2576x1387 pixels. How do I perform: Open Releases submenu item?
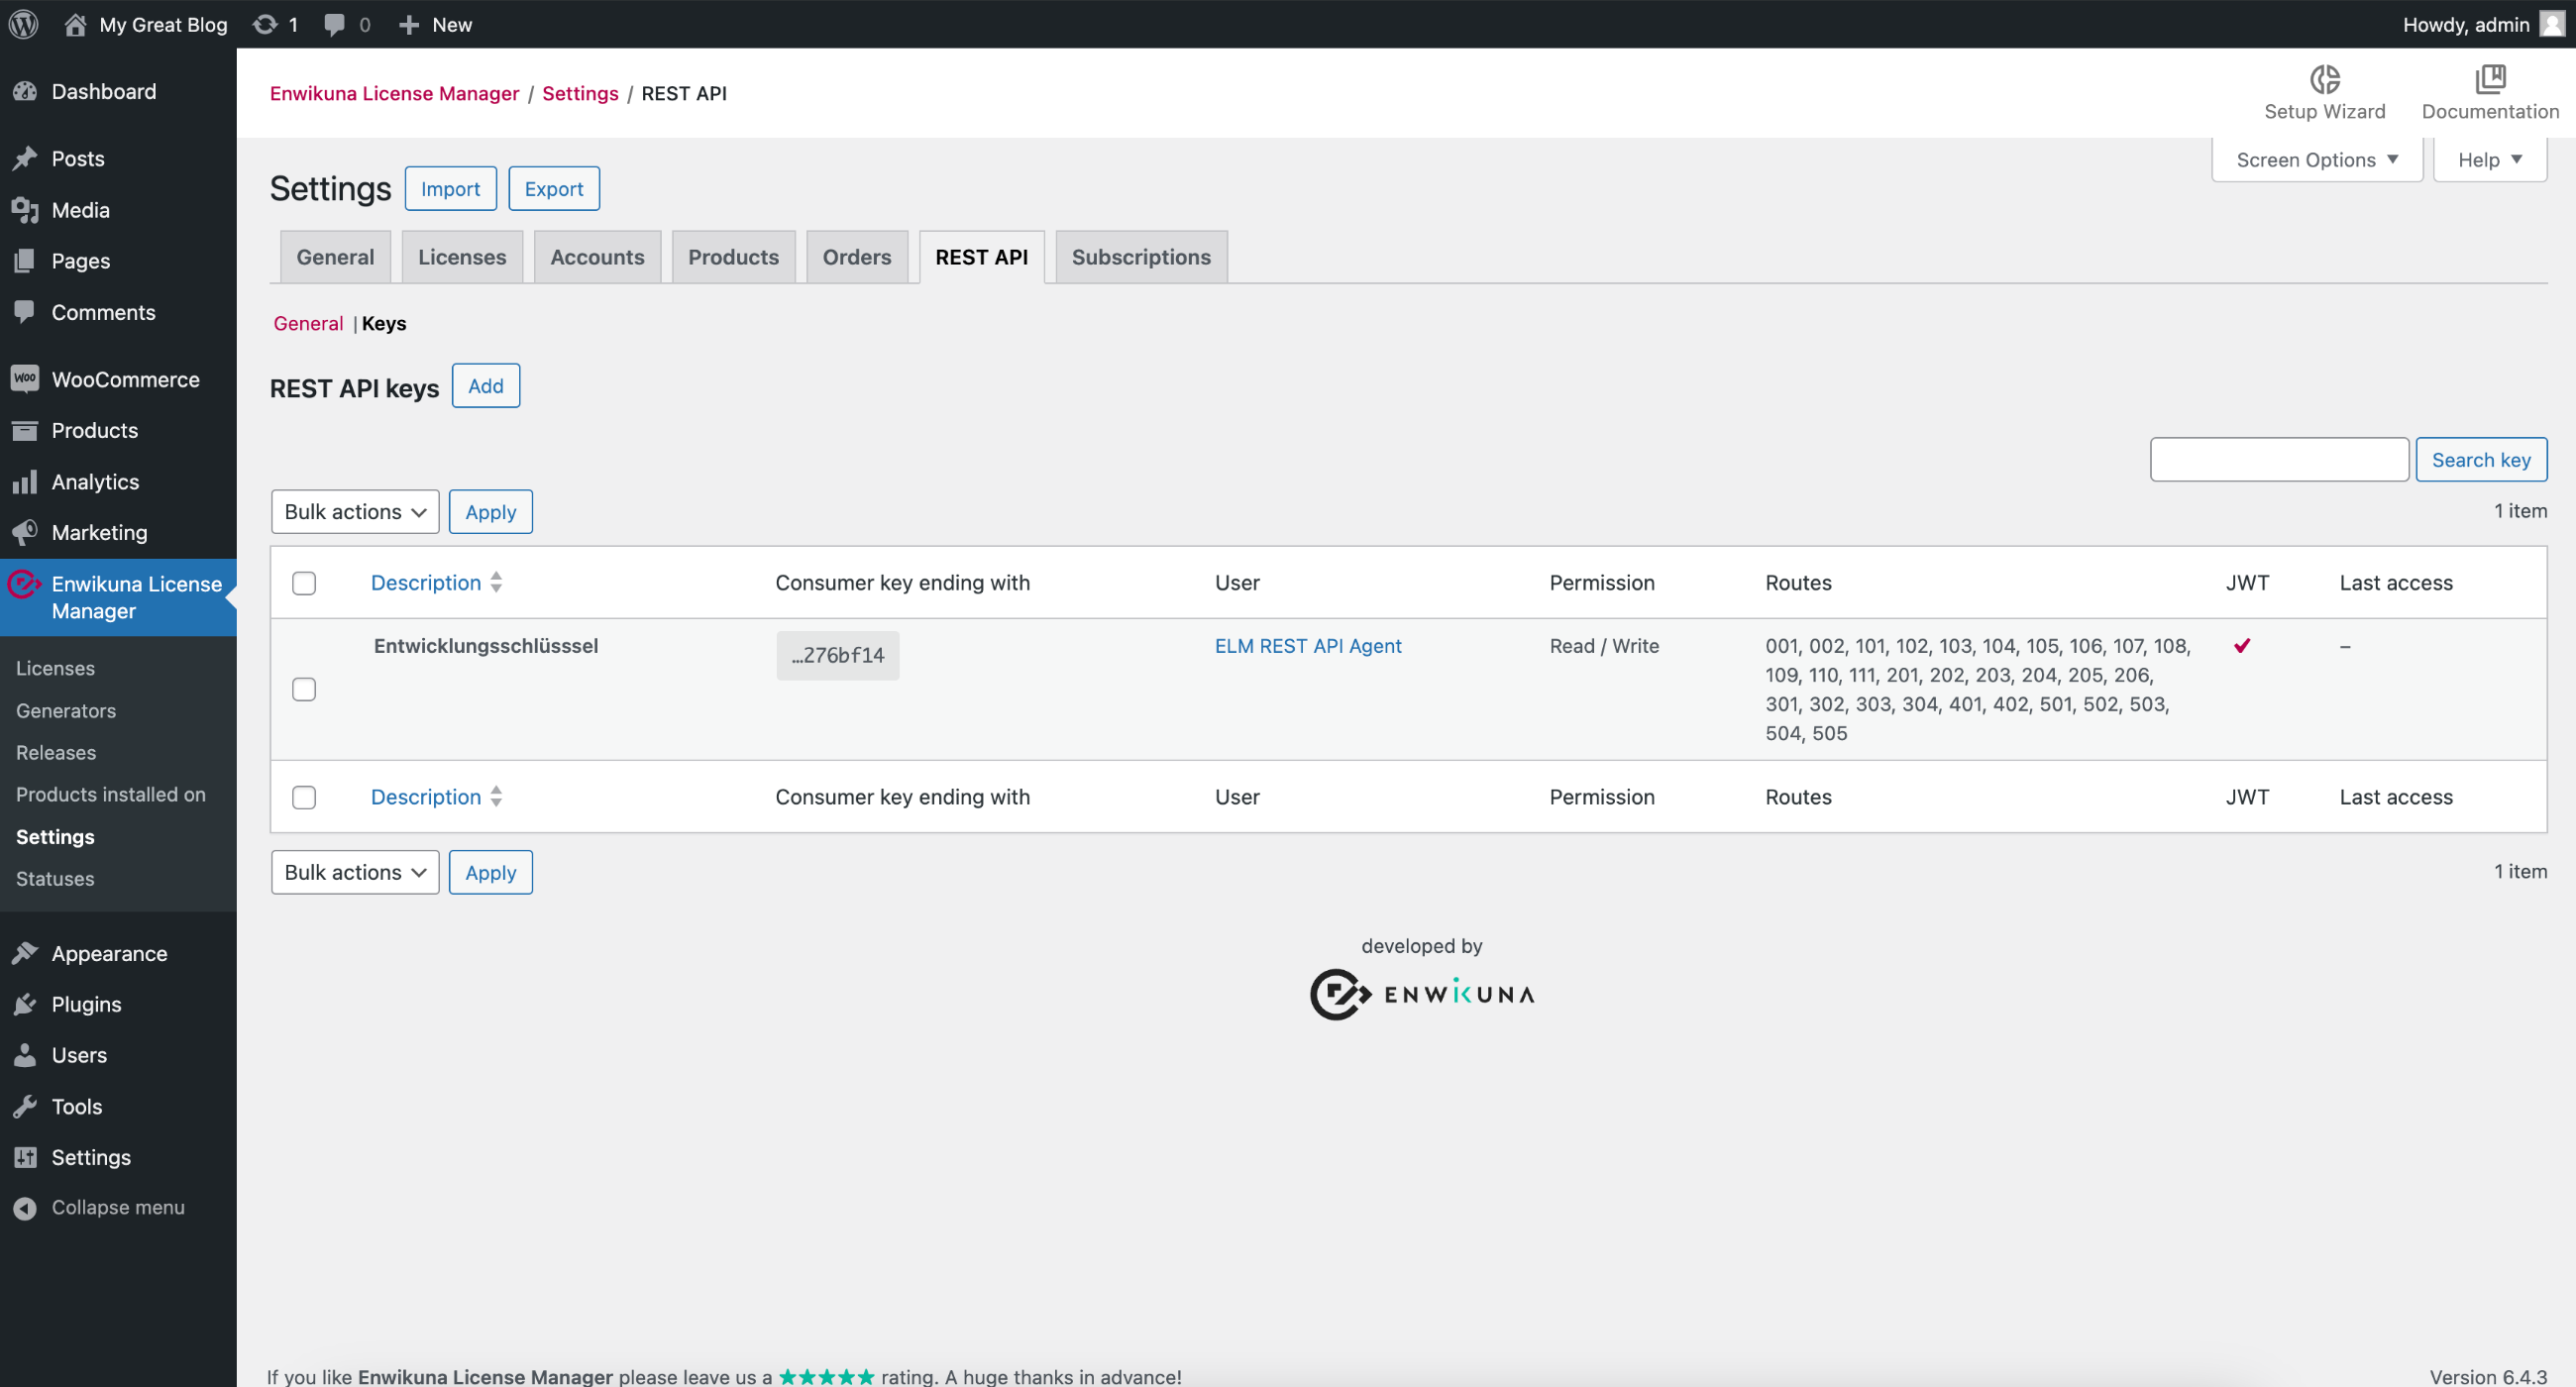coord(56,752)
